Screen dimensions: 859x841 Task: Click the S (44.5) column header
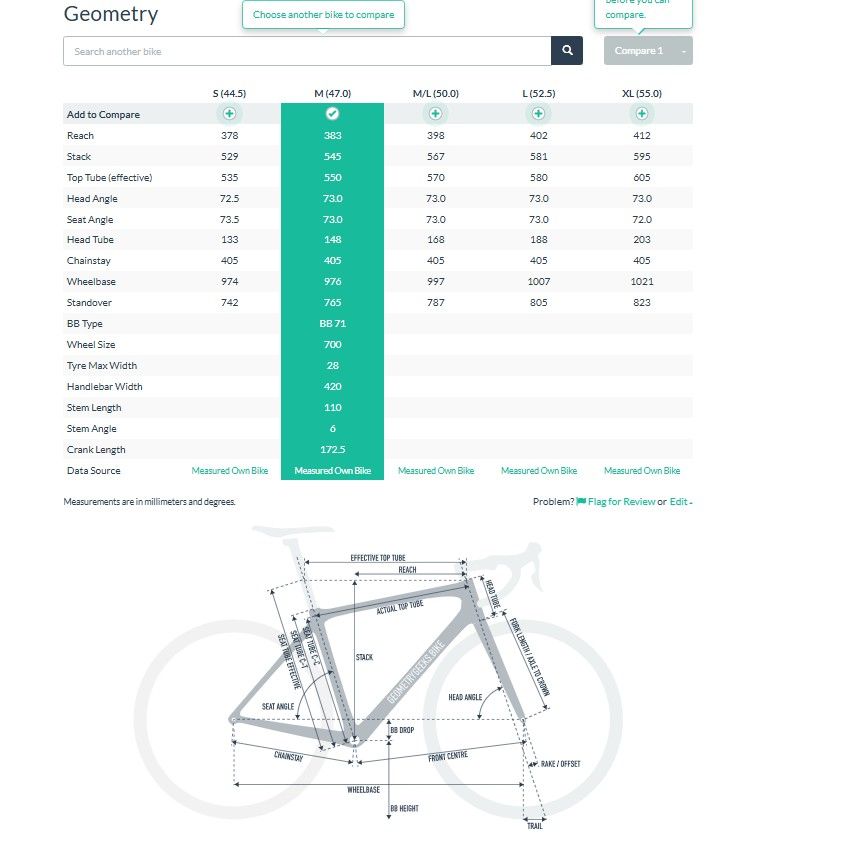pyautogui.click(x=229, y=93)
